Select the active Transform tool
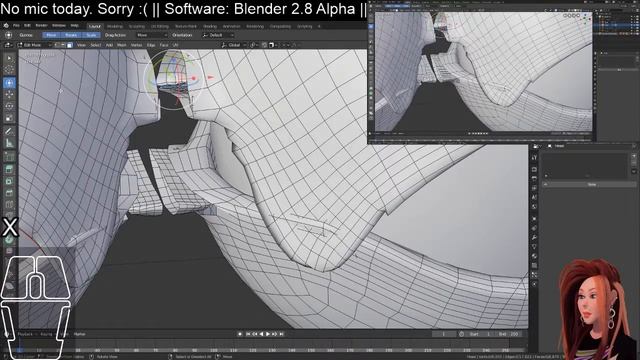640x360 pixels. pos(9,83)
